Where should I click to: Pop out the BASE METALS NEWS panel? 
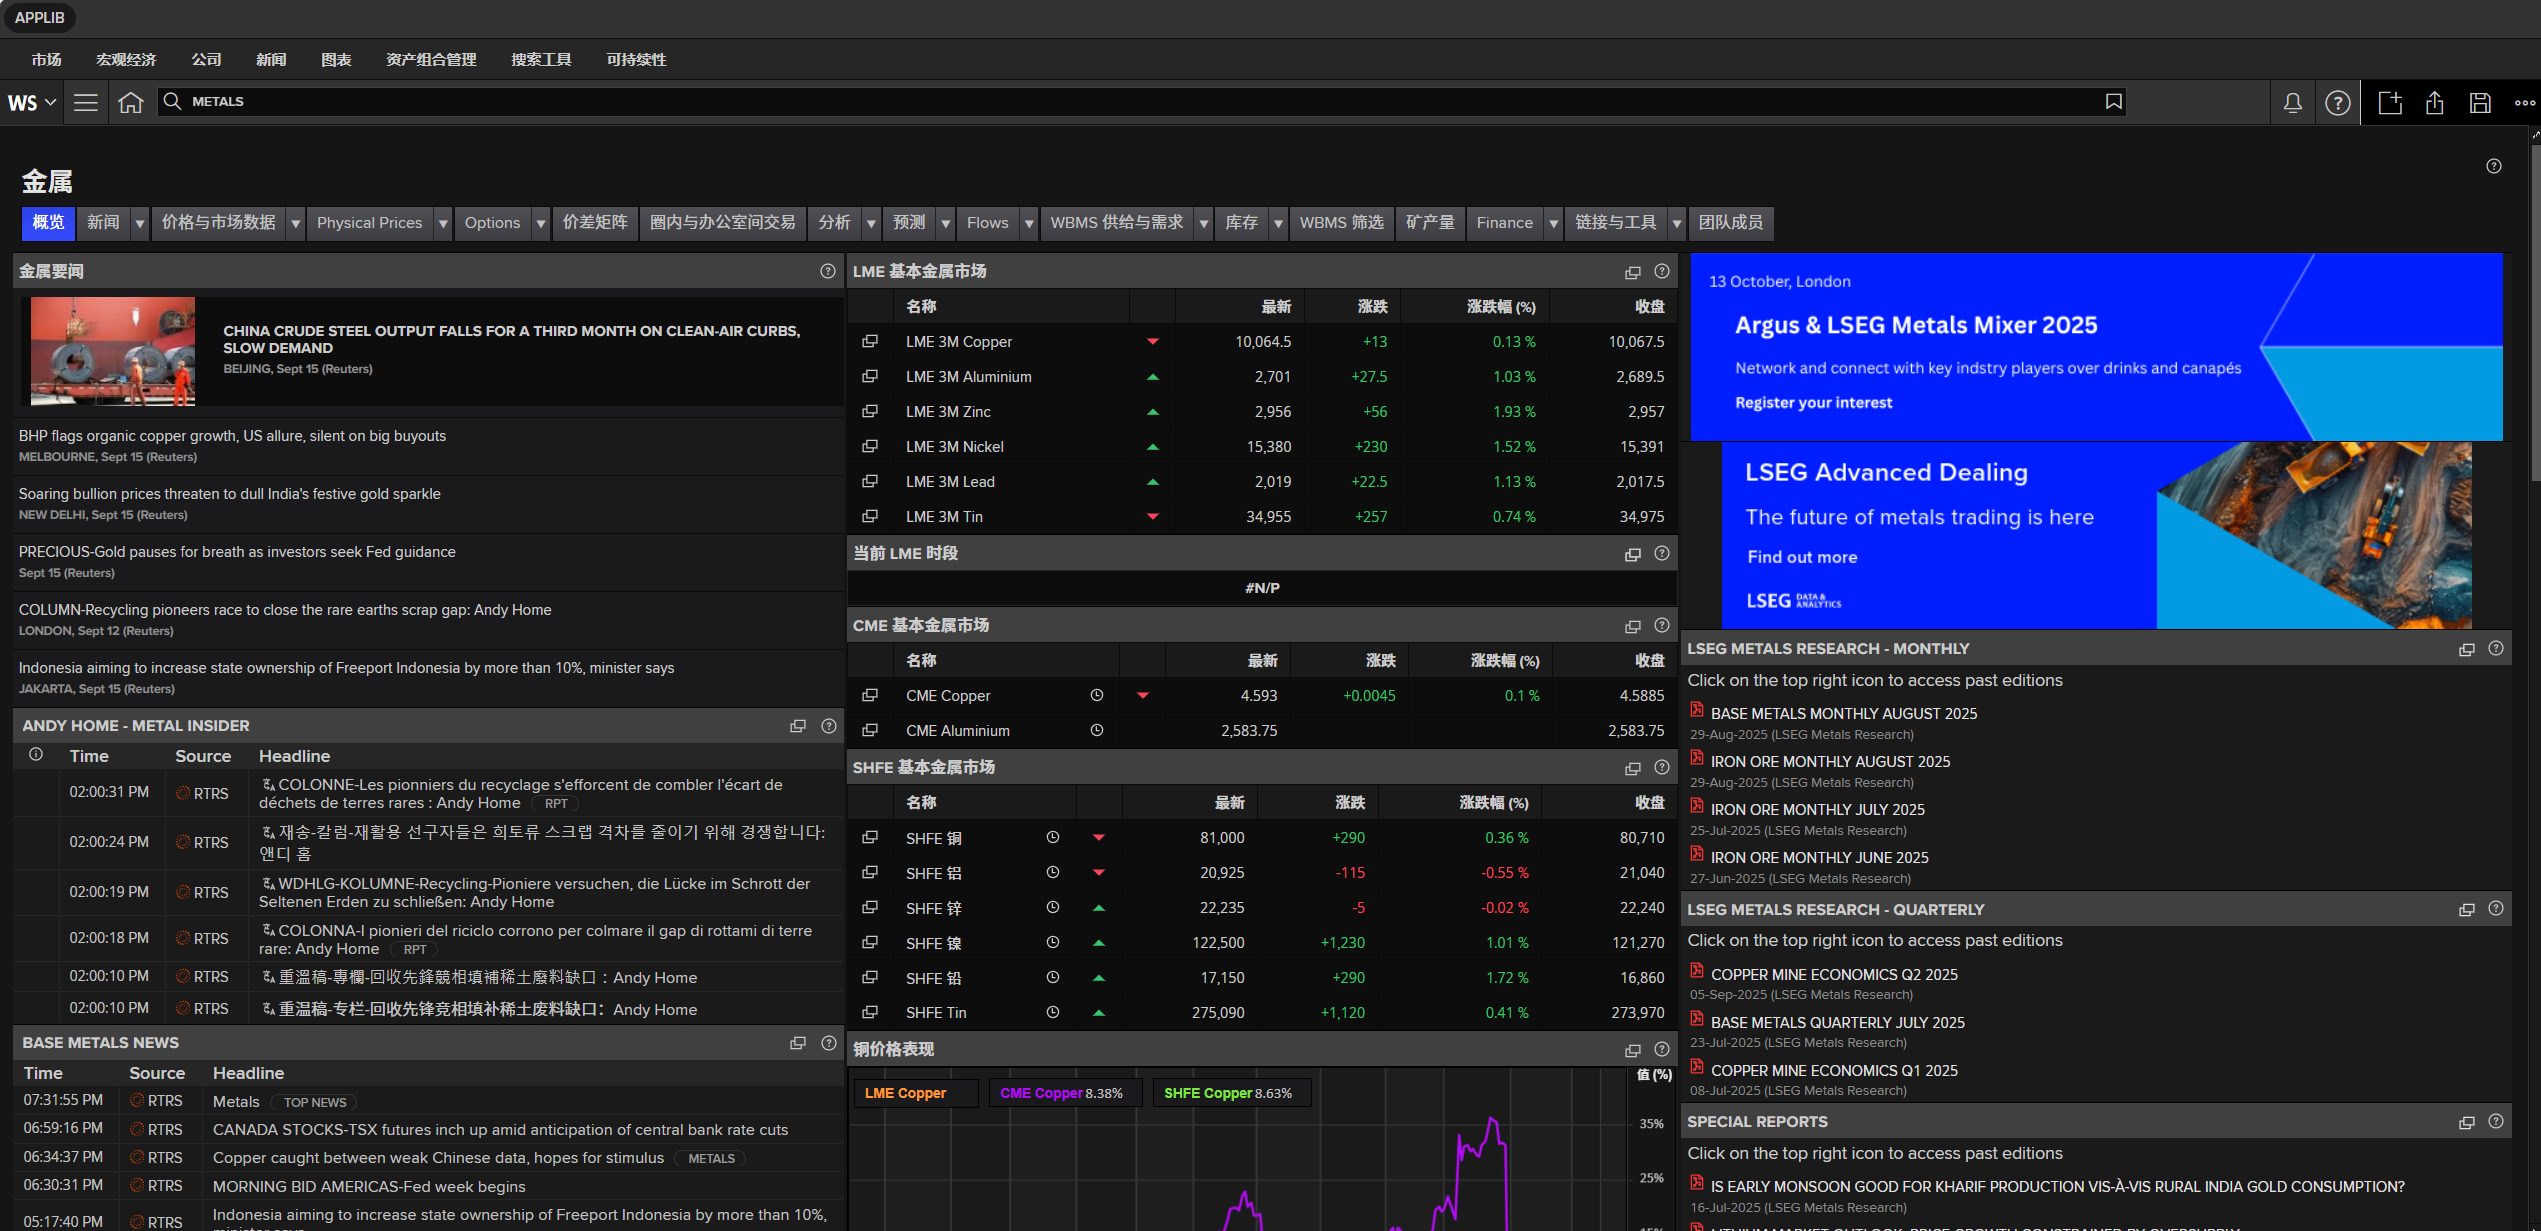[x=797, y=1043]
